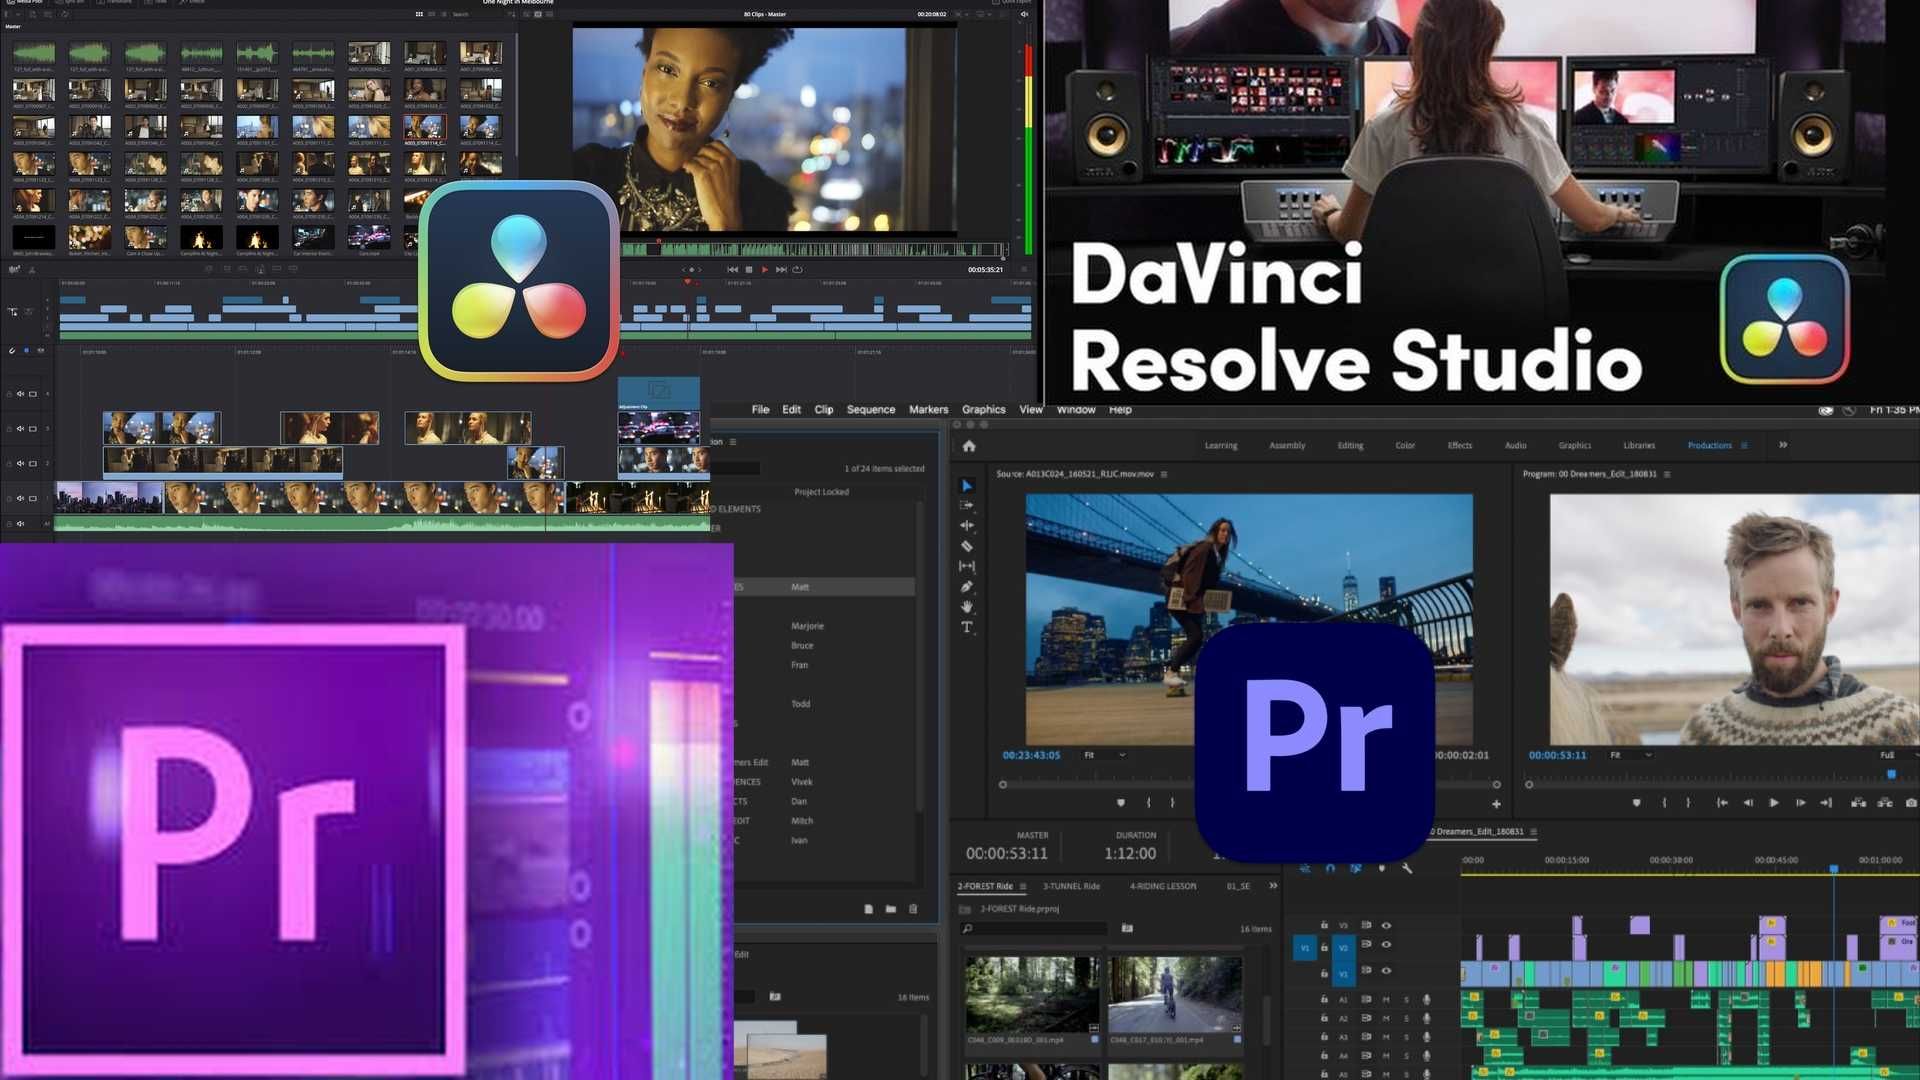Click the Premiere Project search field
Image resolution: width=1920 pixels, height=1080 pixels.
click(1034, 928)
